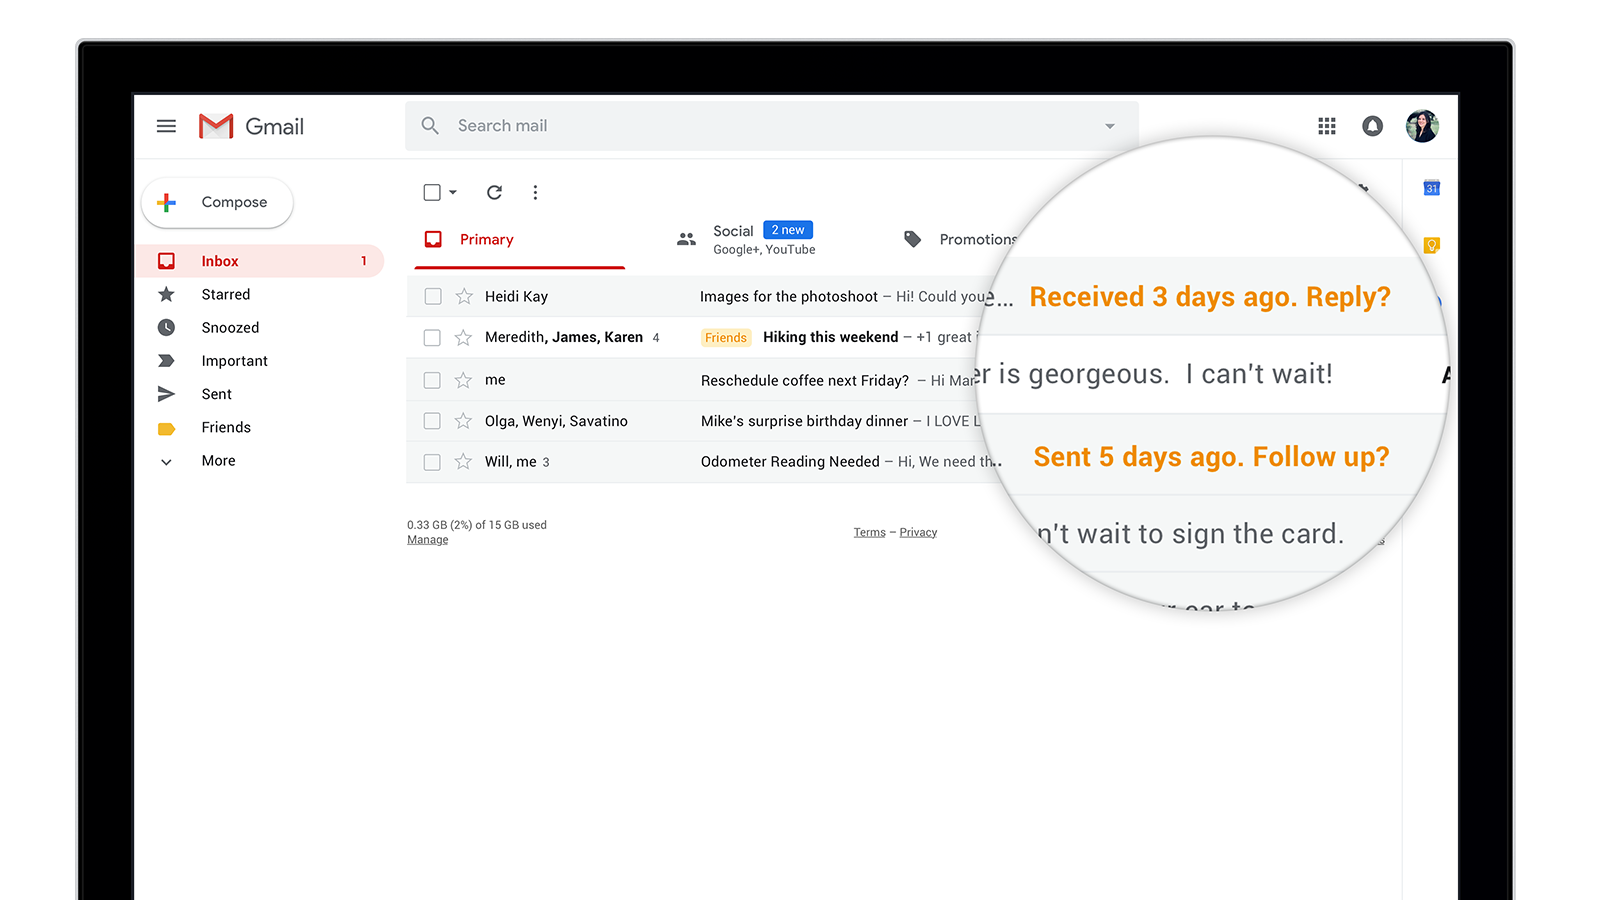This screenshot has width=1600, height=900.
Task: Star the Meredith, James, Karen email
Action: (463, 338)
